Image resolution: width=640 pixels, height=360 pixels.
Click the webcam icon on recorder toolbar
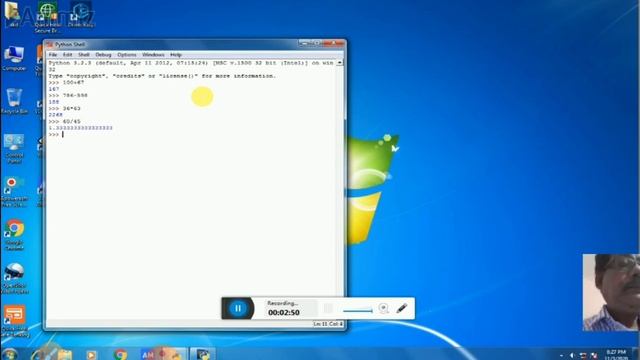383,308
